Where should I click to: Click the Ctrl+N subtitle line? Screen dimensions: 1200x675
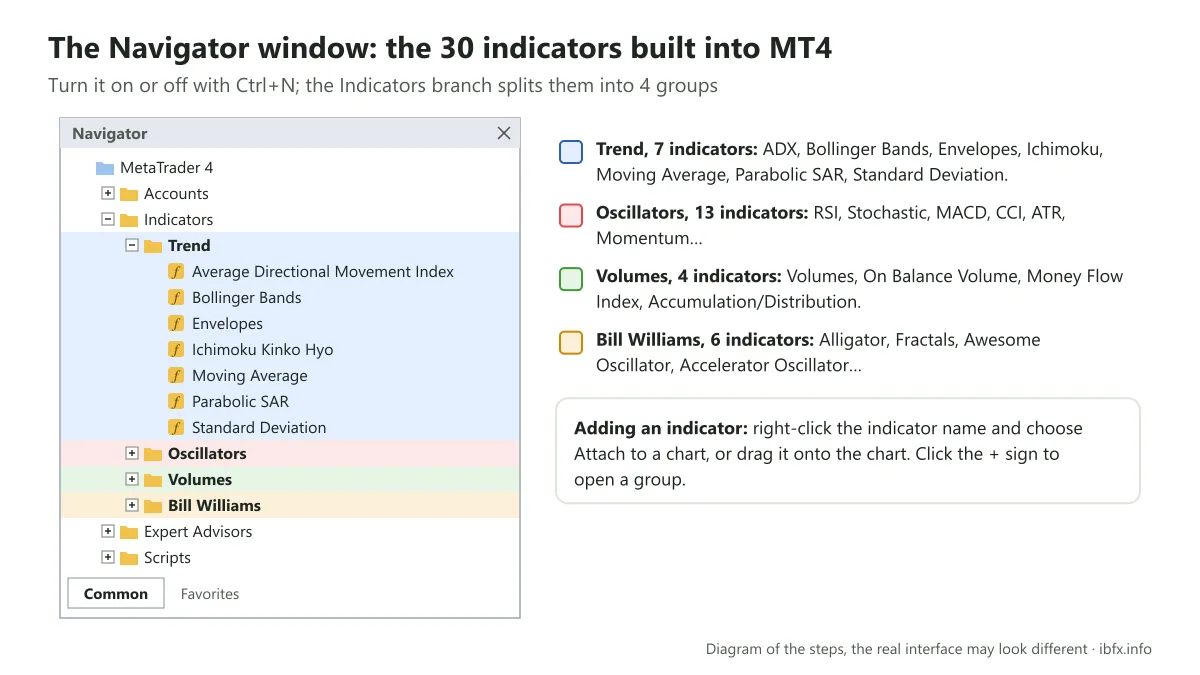coord(383,86)
